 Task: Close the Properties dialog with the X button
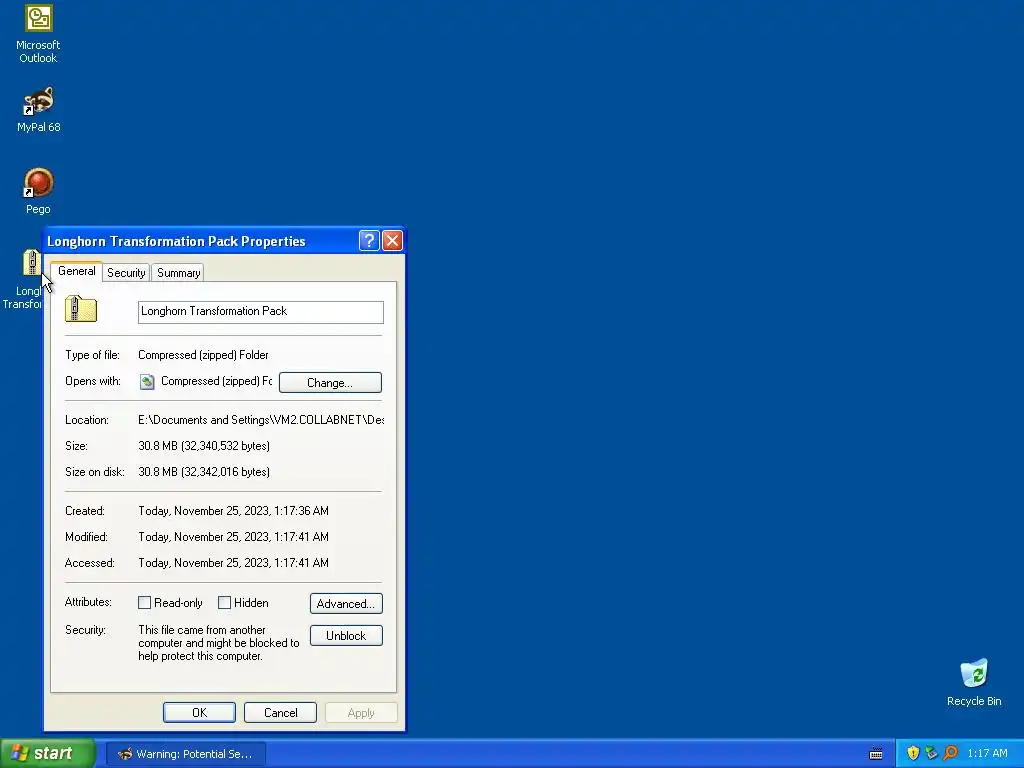(x=392, y=240)
